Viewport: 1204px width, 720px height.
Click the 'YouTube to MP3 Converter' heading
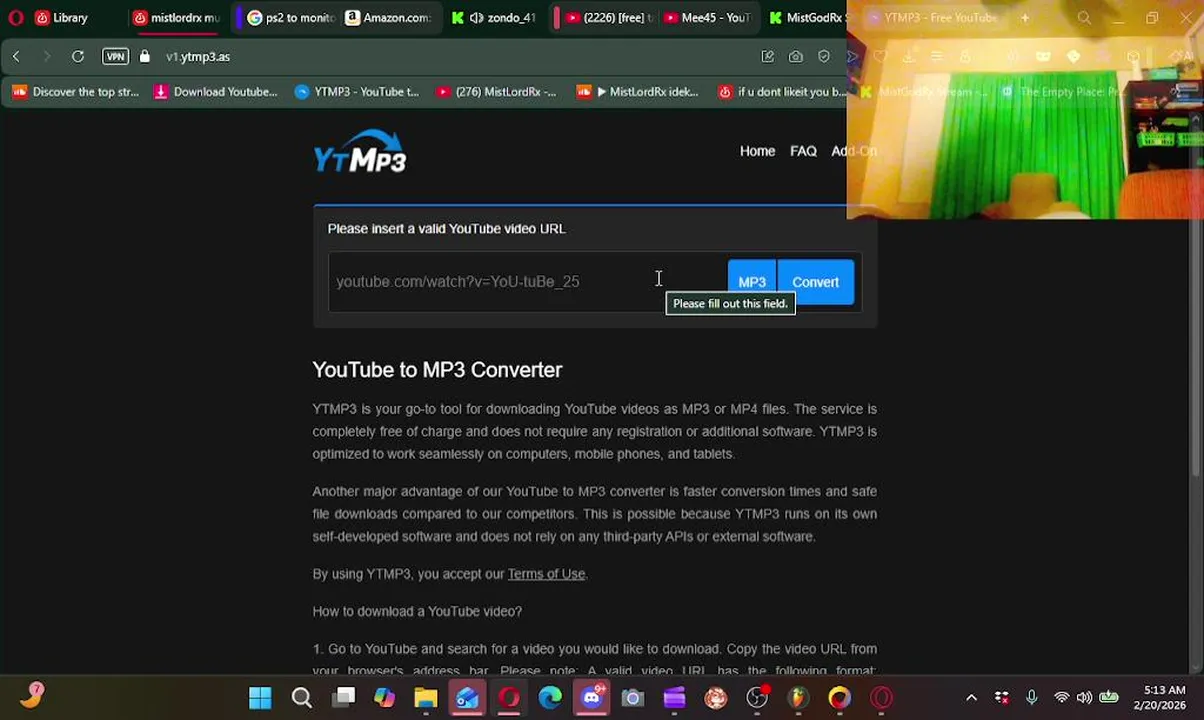click(x=437, y=370)
